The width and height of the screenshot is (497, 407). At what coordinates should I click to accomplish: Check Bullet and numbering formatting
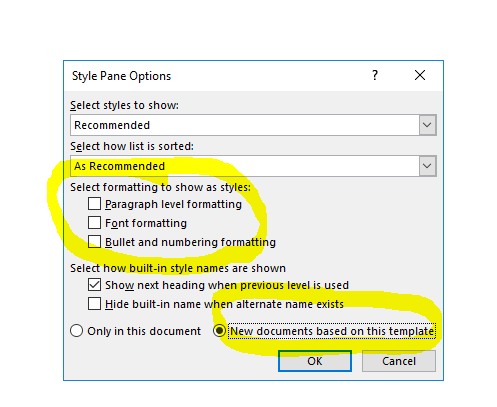[94, 242]
